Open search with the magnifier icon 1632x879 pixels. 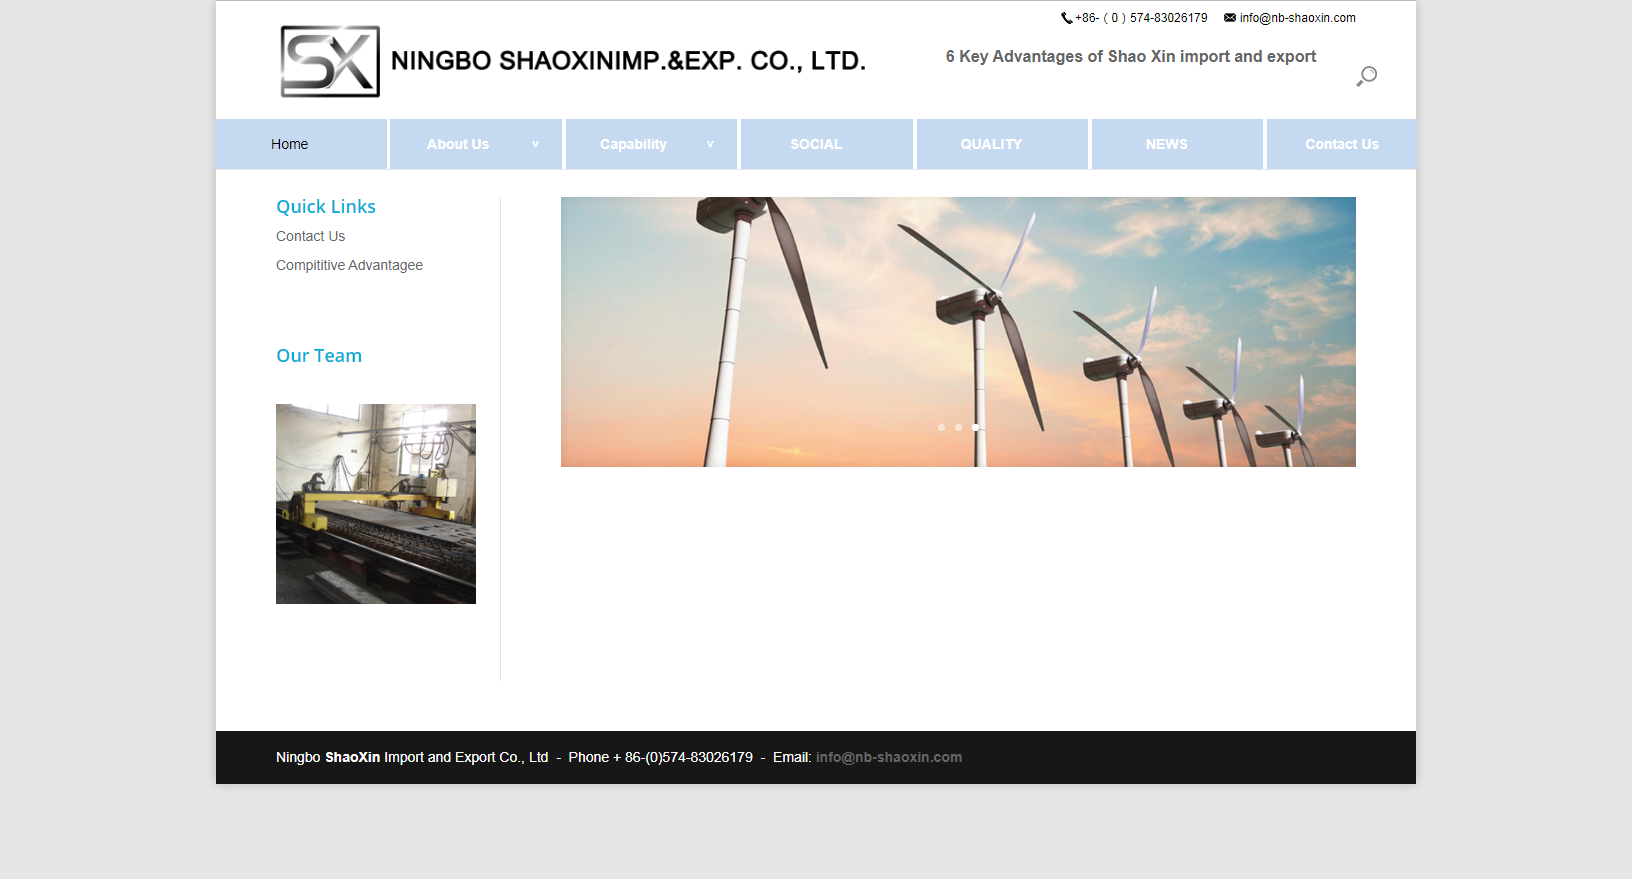[x=1366, y=77]
